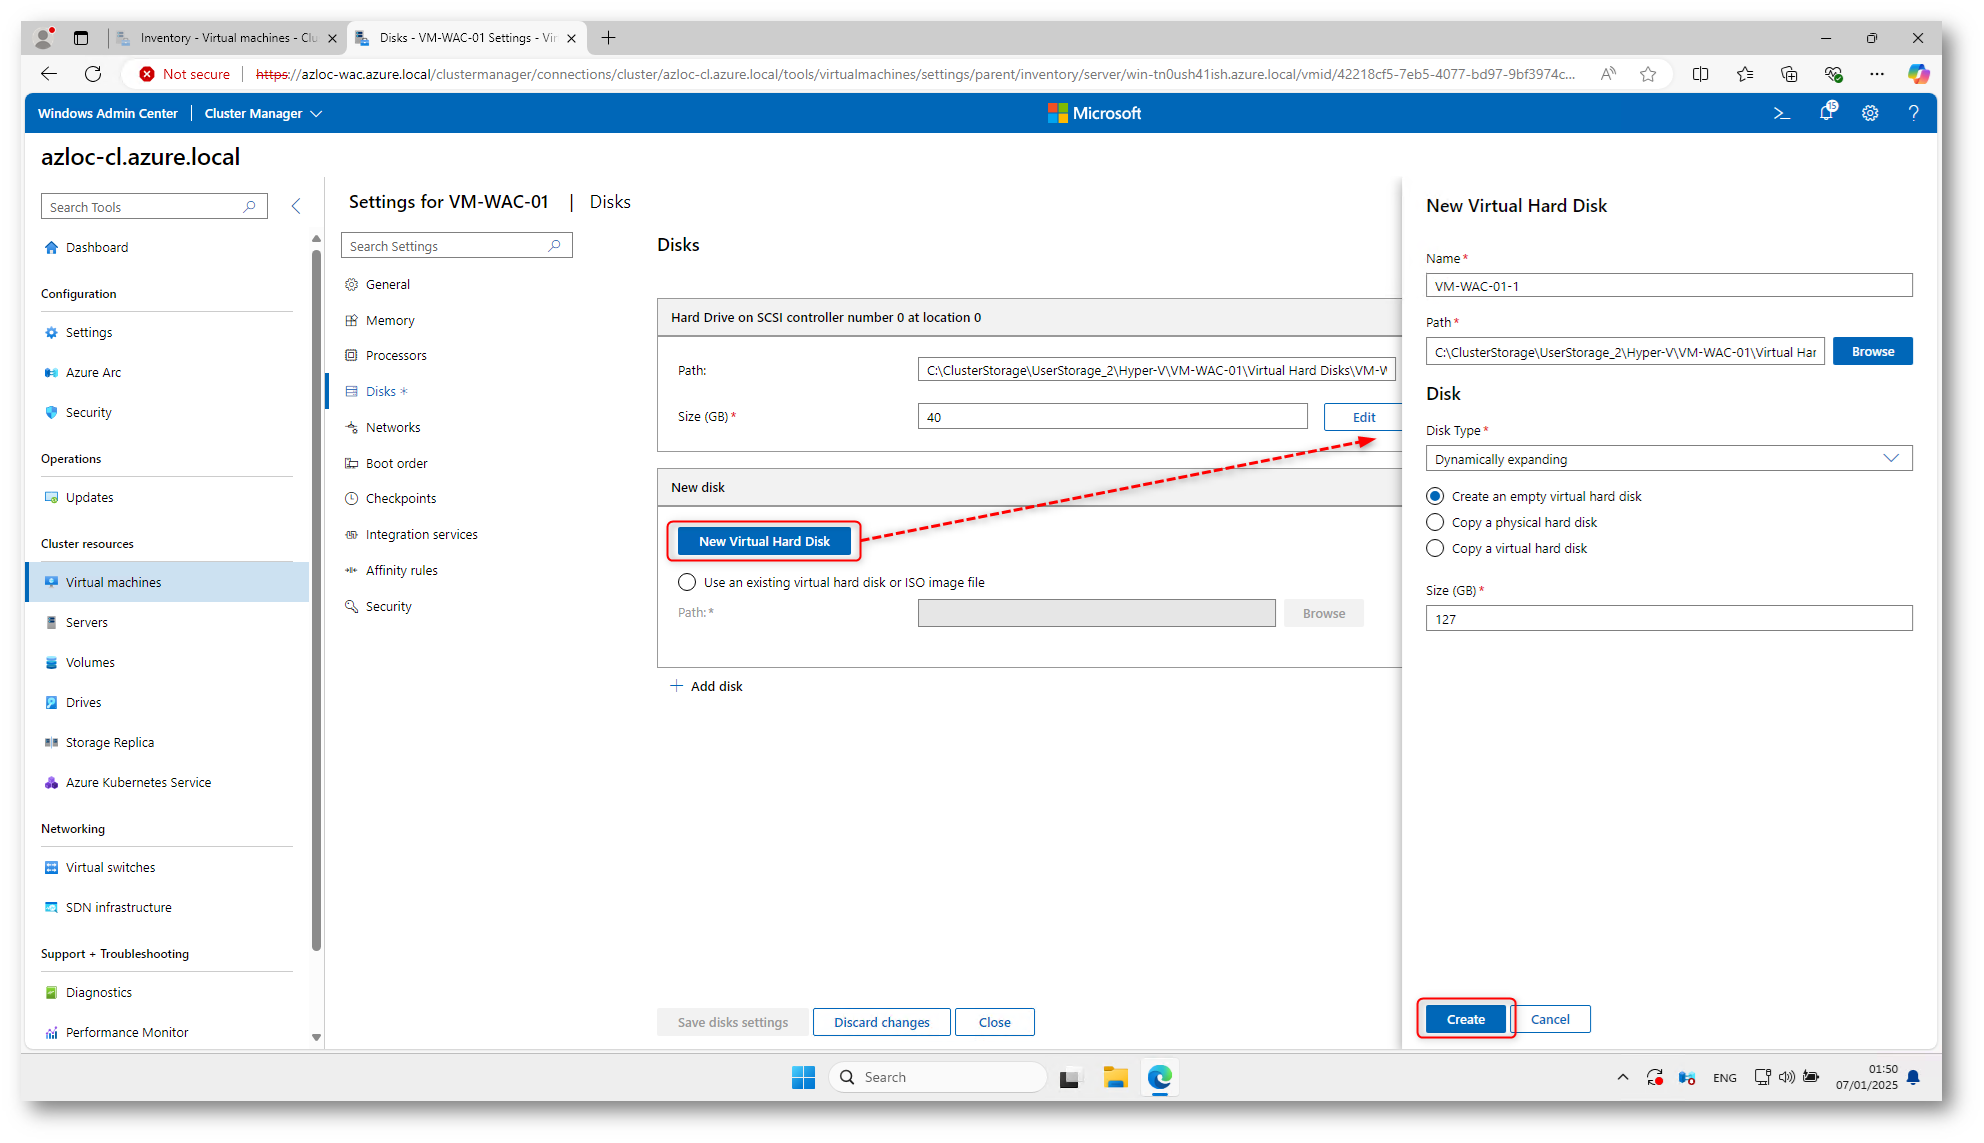Open Storage Replica tool

point(109,742)
